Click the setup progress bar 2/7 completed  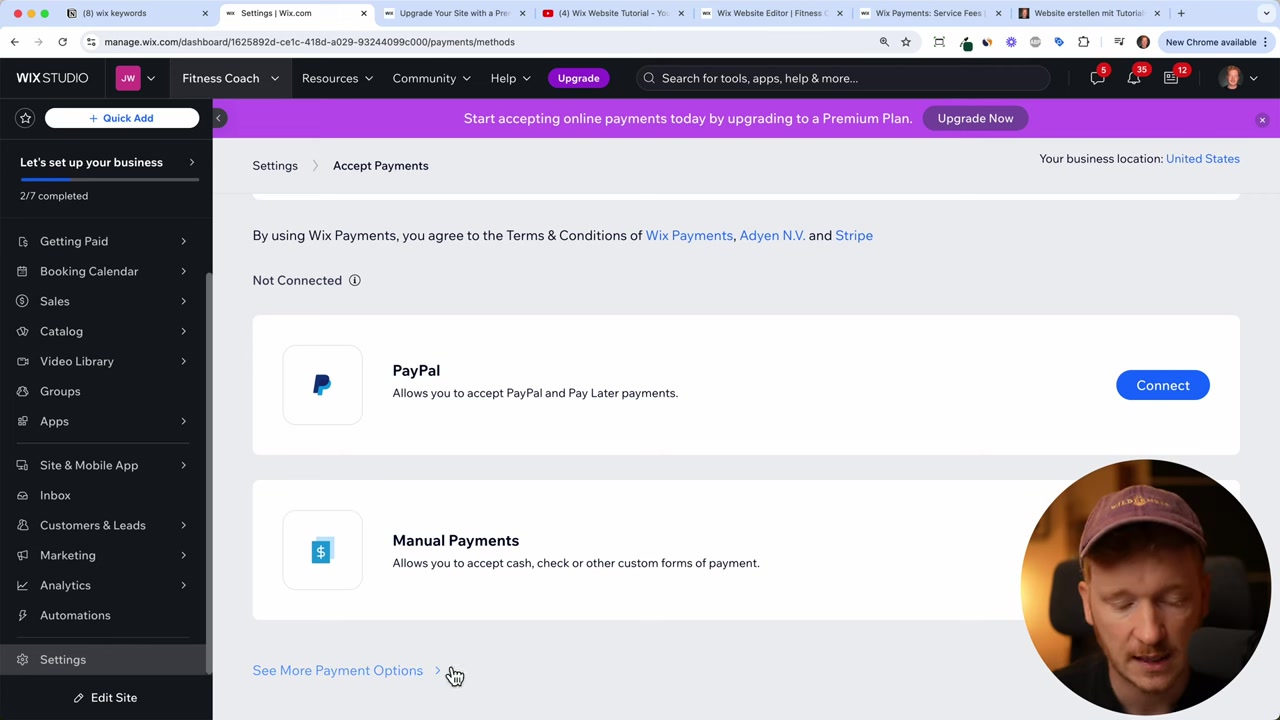(109, 181)
